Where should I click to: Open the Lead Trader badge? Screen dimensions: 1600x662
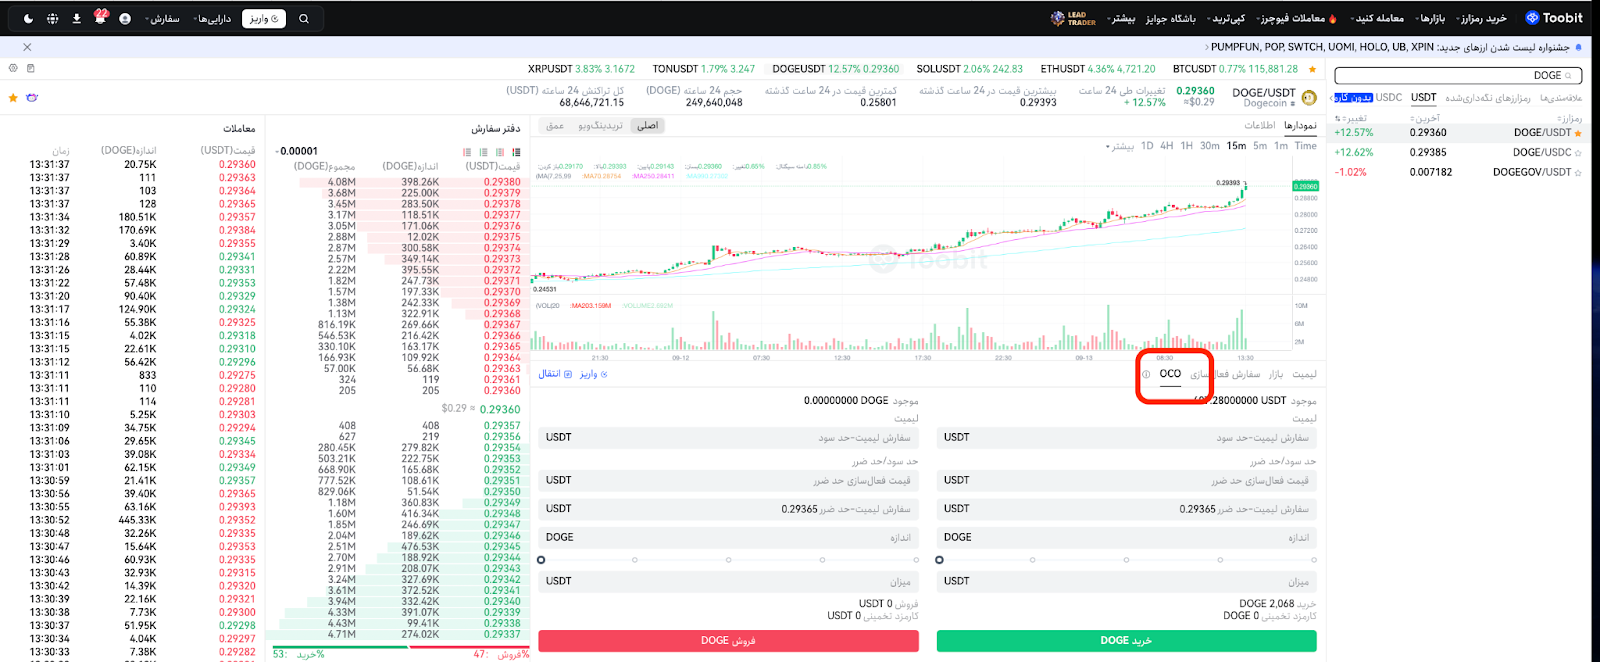[x=1073, y=18]
